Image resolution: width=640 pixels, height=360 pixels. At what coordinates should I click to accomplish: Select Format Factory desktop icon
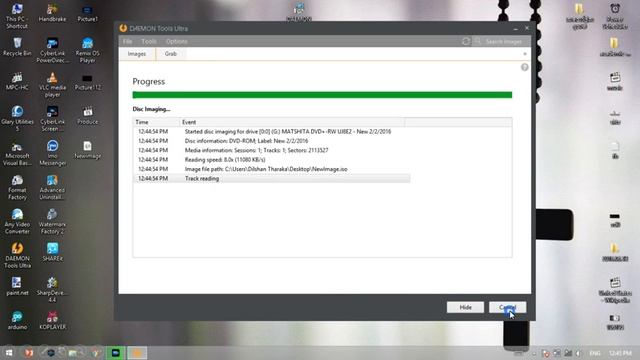click(x=17, y=187)
